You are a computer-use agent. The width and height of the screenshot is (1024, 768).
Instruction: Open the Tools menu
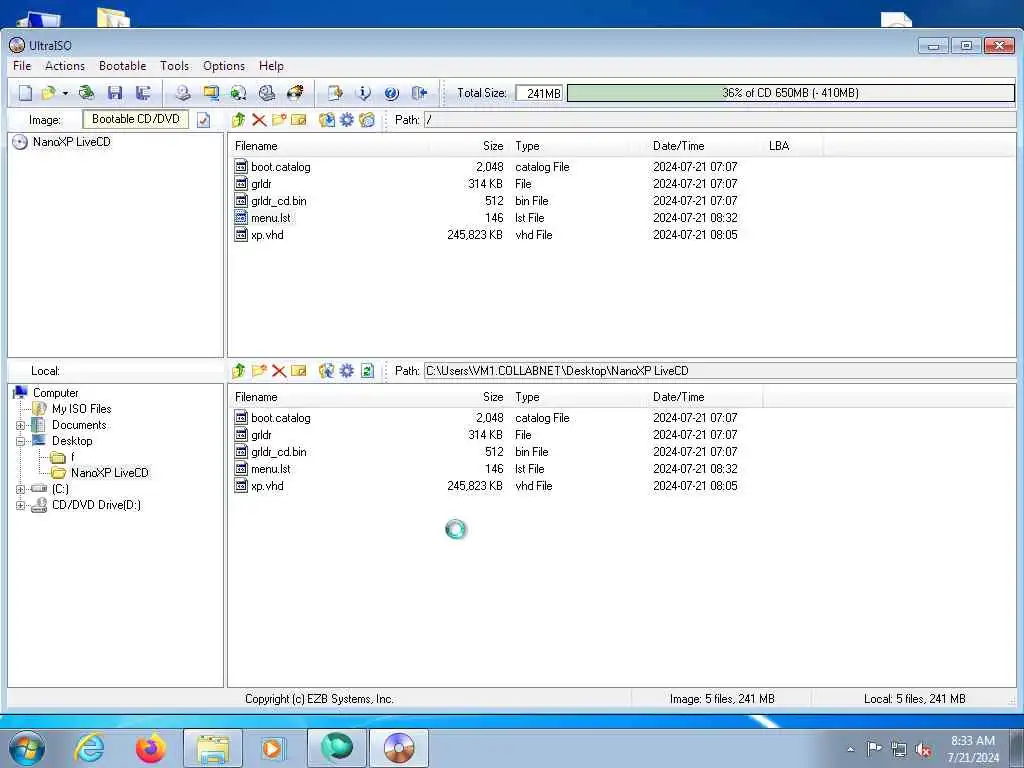(174, 66)
